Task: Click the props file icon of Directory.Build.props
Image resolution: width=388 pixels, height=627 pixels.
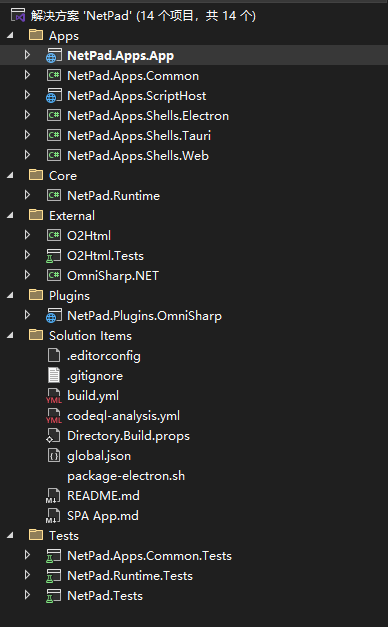Action: point(54,435)
